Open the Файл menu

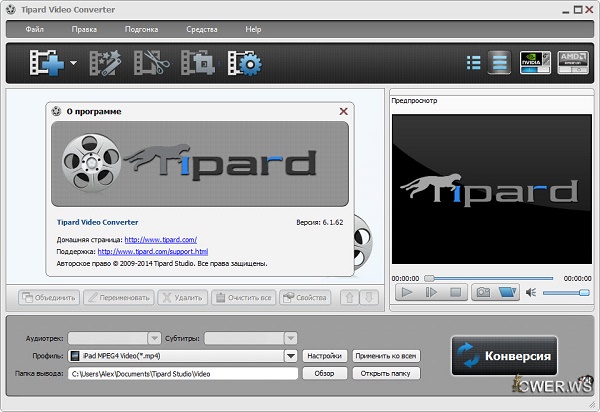[x=33, y=29]
